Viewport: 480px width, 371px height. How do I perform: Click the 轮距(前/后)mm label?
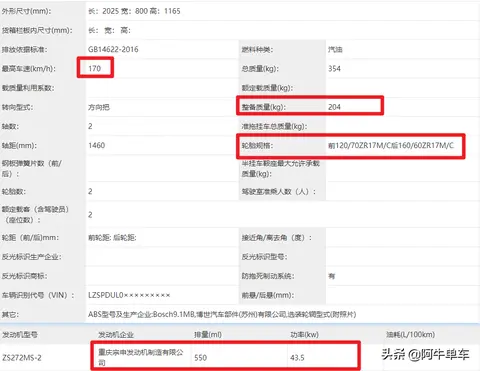click(x=30, y=238)
